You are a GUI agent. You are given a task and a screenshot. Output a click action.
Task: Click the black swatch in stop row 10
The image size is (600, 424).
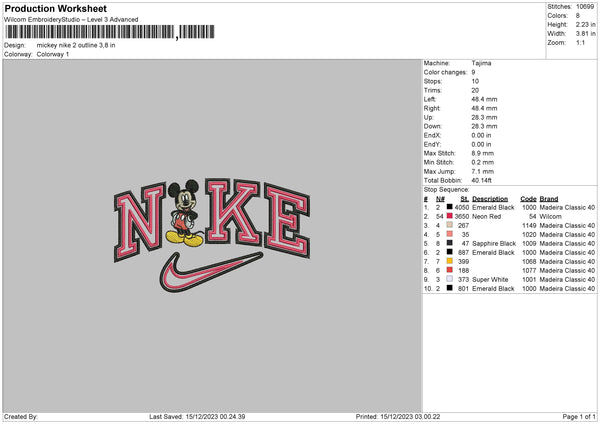(x=450, y=288)
